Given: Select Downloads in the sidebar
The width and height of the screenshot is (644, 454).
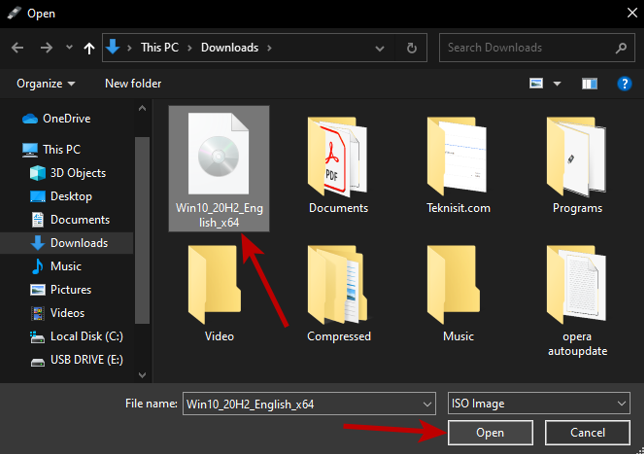Looking at the screenshot, I should pos(69,243).
